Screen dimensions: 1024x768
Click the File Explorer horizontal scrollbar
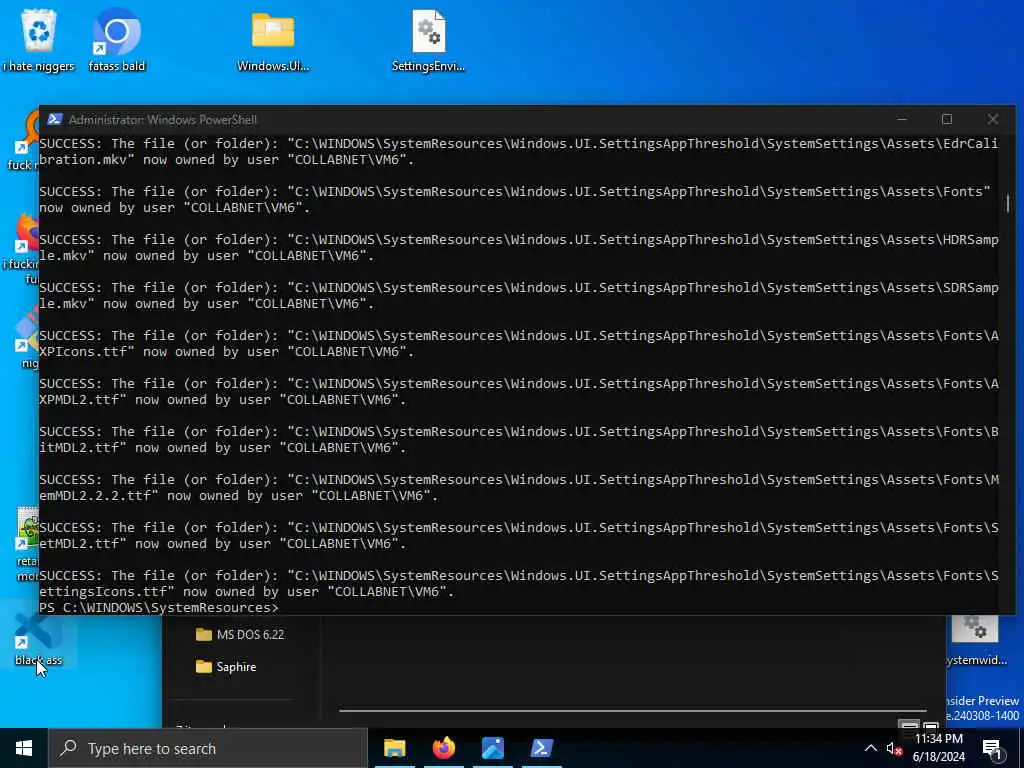pyautogui.click(x=632, y=710)
